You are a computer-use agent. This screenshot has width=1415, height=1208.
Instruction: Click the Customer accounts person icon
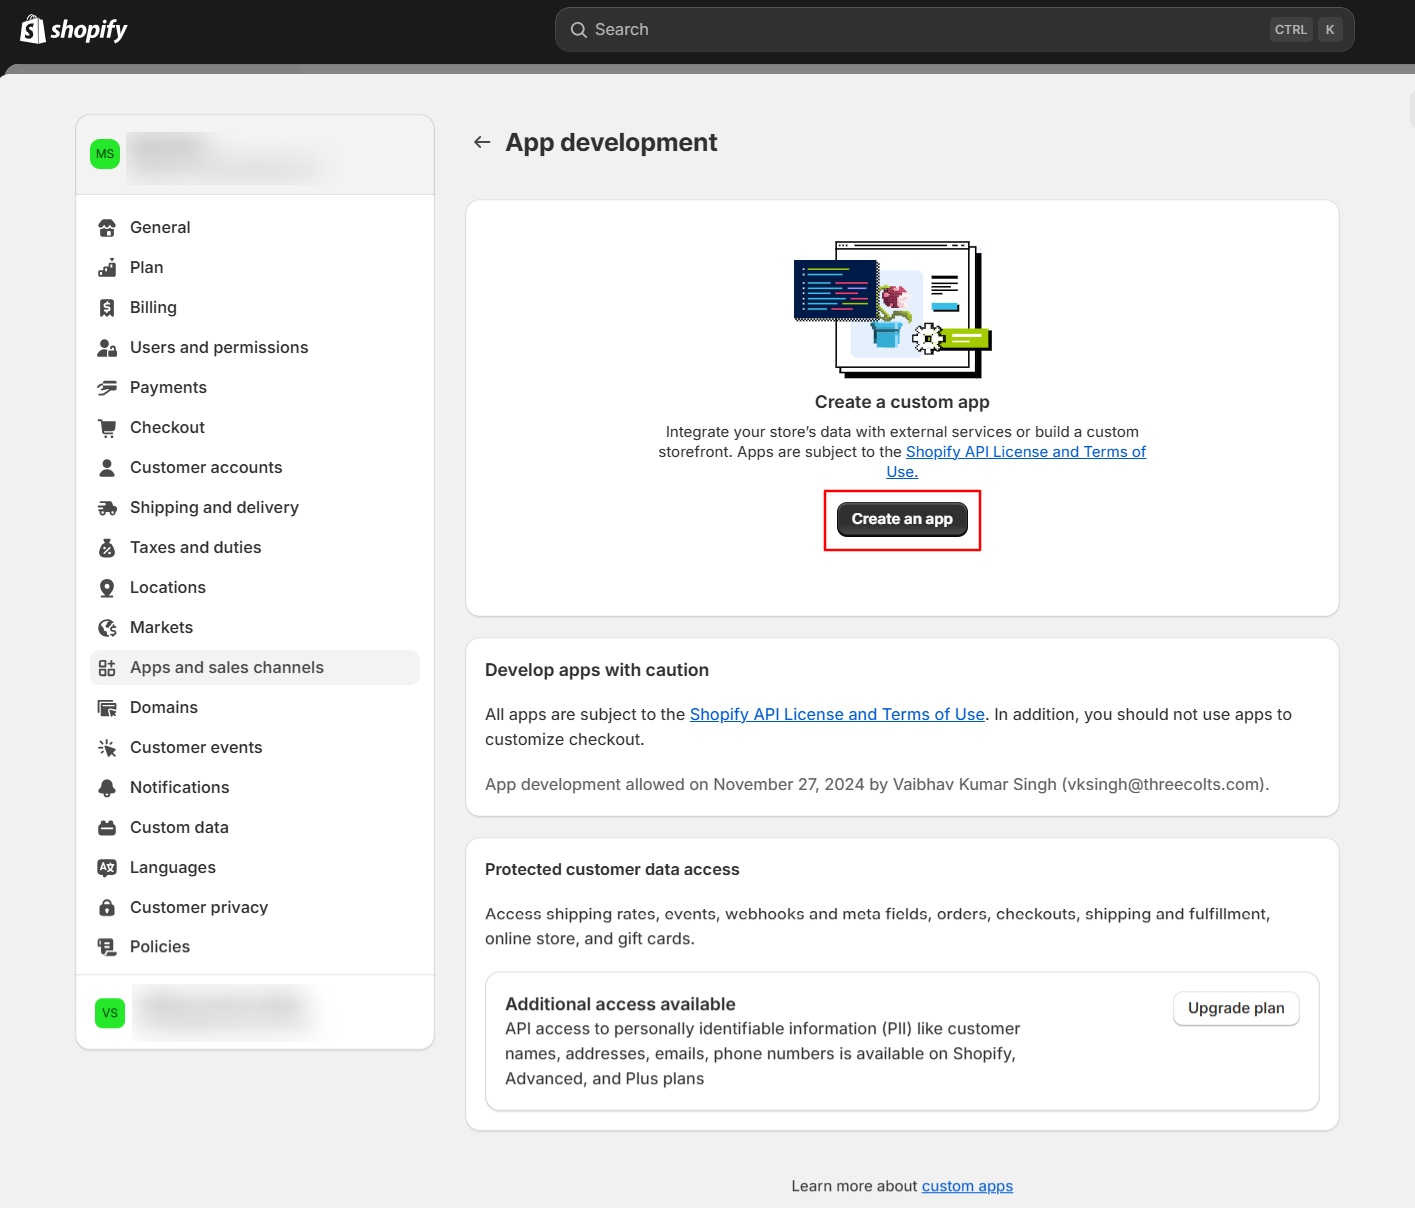(x=107, y=468)
